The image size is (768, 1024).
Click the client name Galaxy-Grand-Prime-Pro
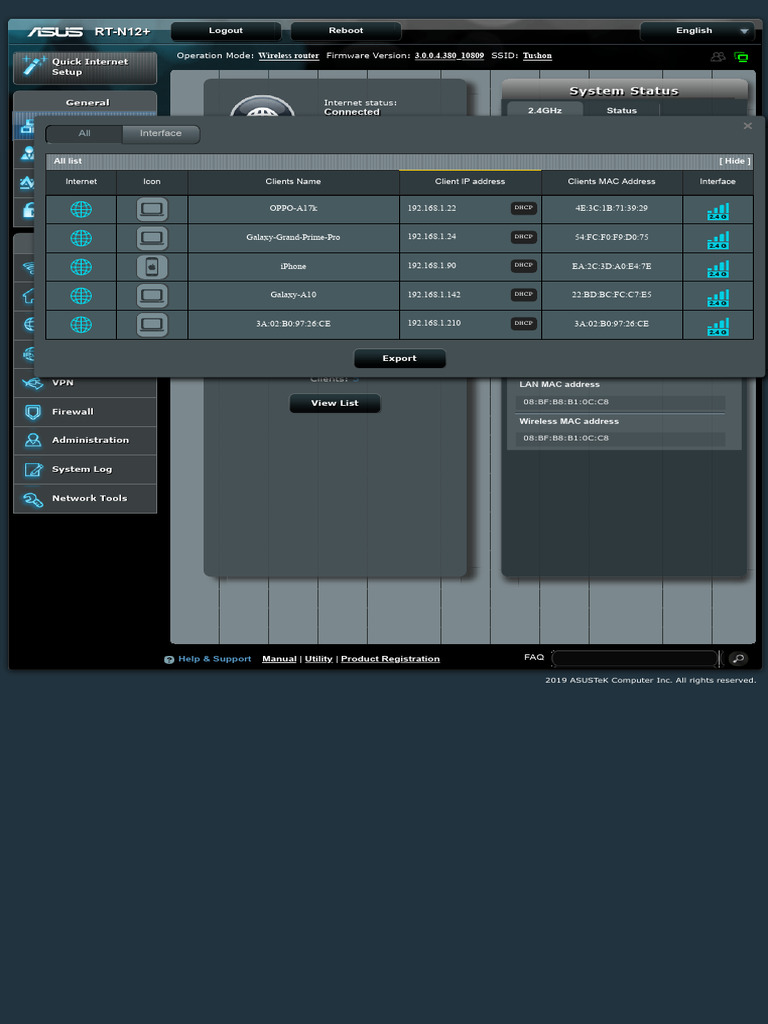click(293, 237)
